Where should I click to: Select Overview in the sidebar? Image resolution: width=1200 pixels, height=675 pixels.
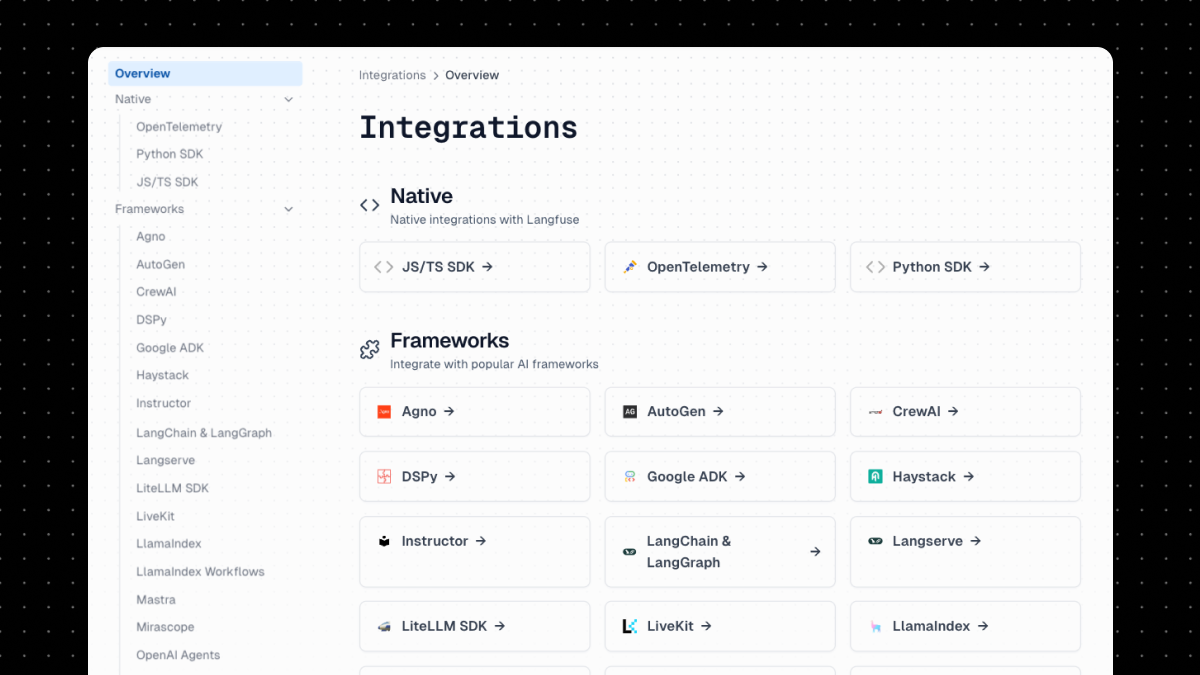[x=142, y=73]
